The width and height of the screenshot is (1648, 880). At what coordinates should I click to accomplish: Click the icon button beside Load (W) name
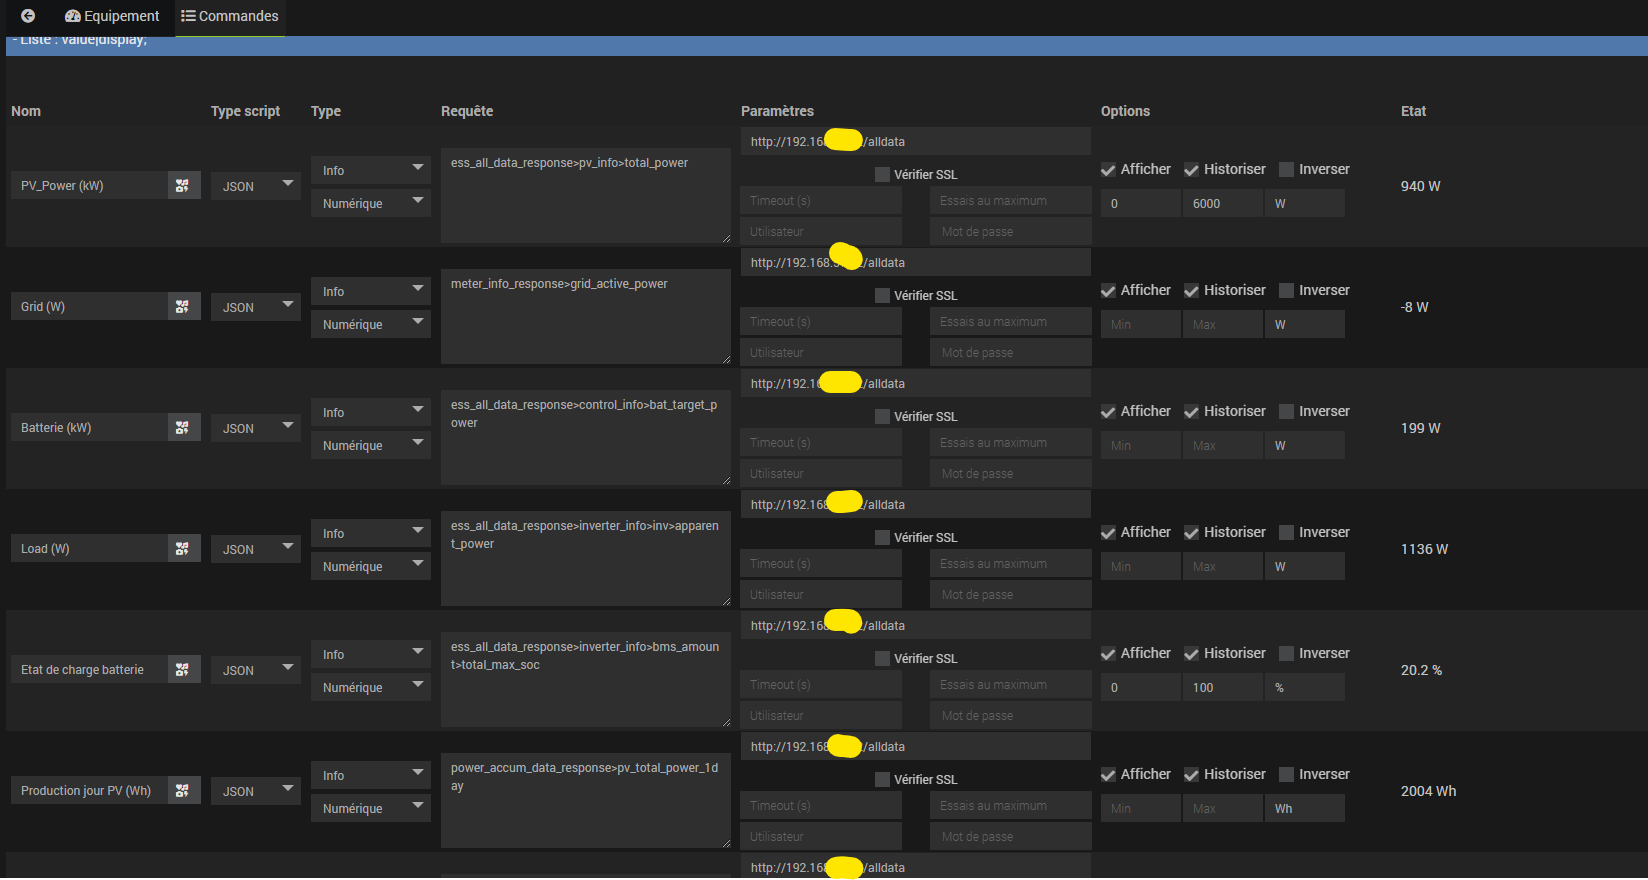(x=182, y=549)
